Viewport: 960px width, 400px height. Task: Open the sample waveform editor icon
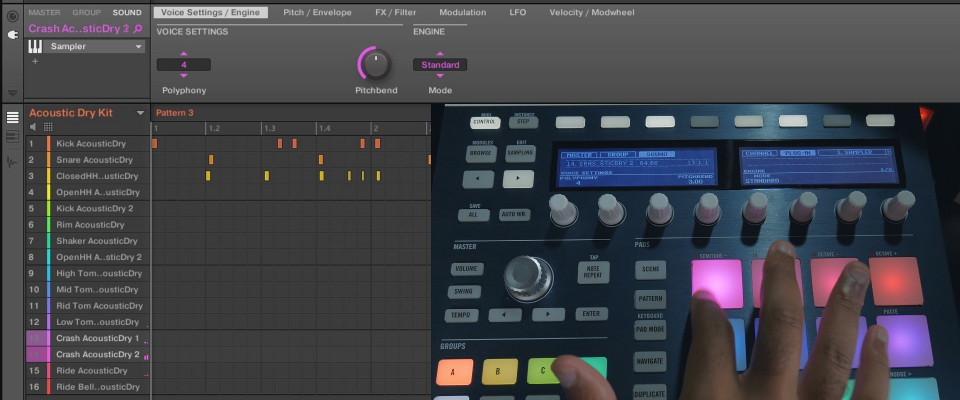click(12, 162)
